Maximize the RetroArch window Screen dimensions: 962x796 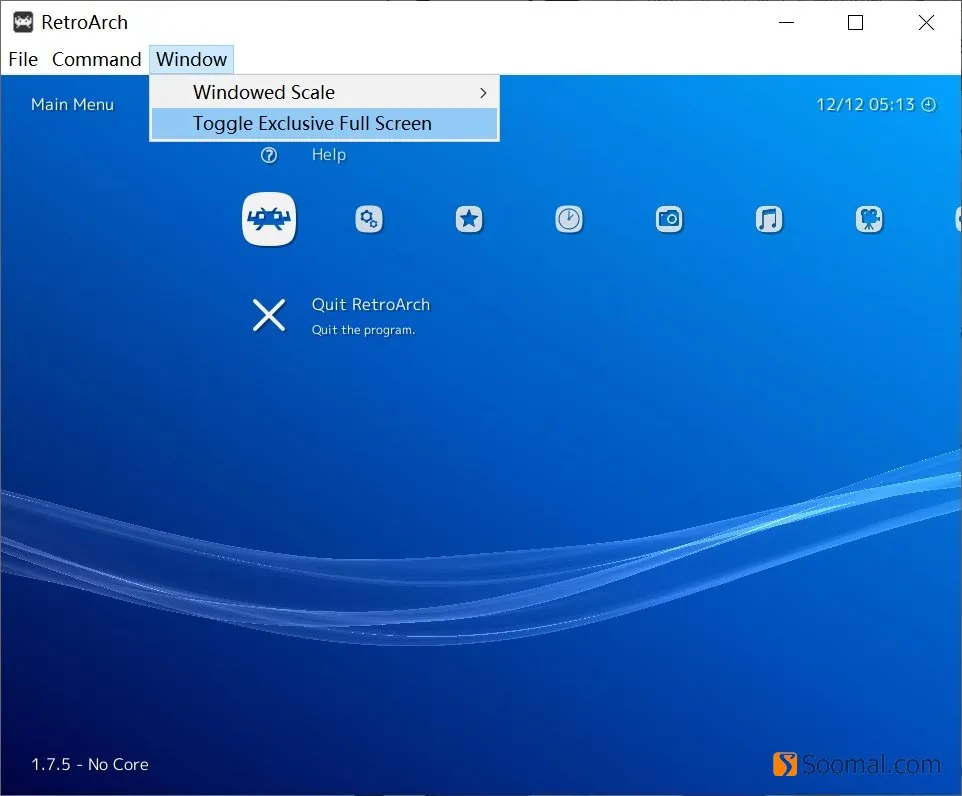pyautogui.click(x=855, y=23)
